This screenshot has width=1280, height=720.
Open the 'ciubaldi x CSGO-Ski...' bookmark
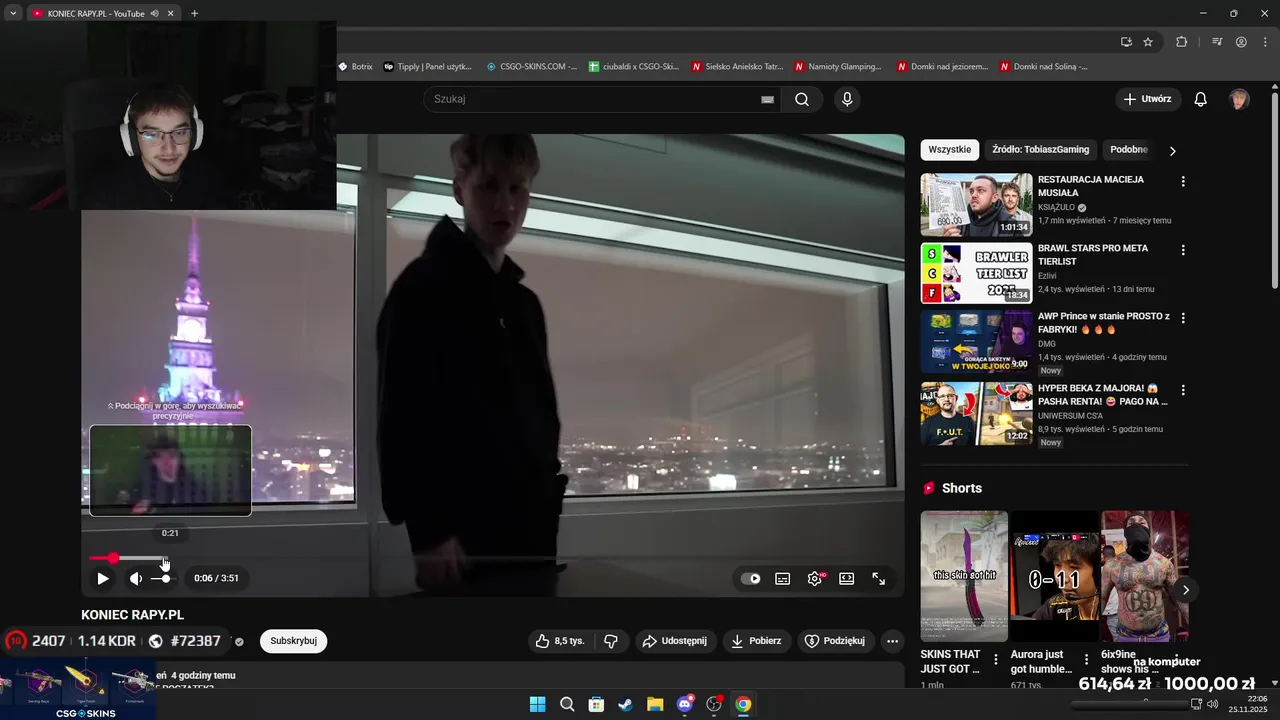pos(634,67)
